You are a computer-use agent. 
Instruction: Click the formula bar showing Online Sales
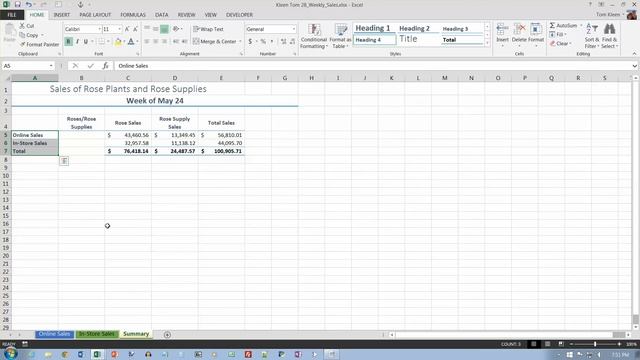[x=372, y=66]
